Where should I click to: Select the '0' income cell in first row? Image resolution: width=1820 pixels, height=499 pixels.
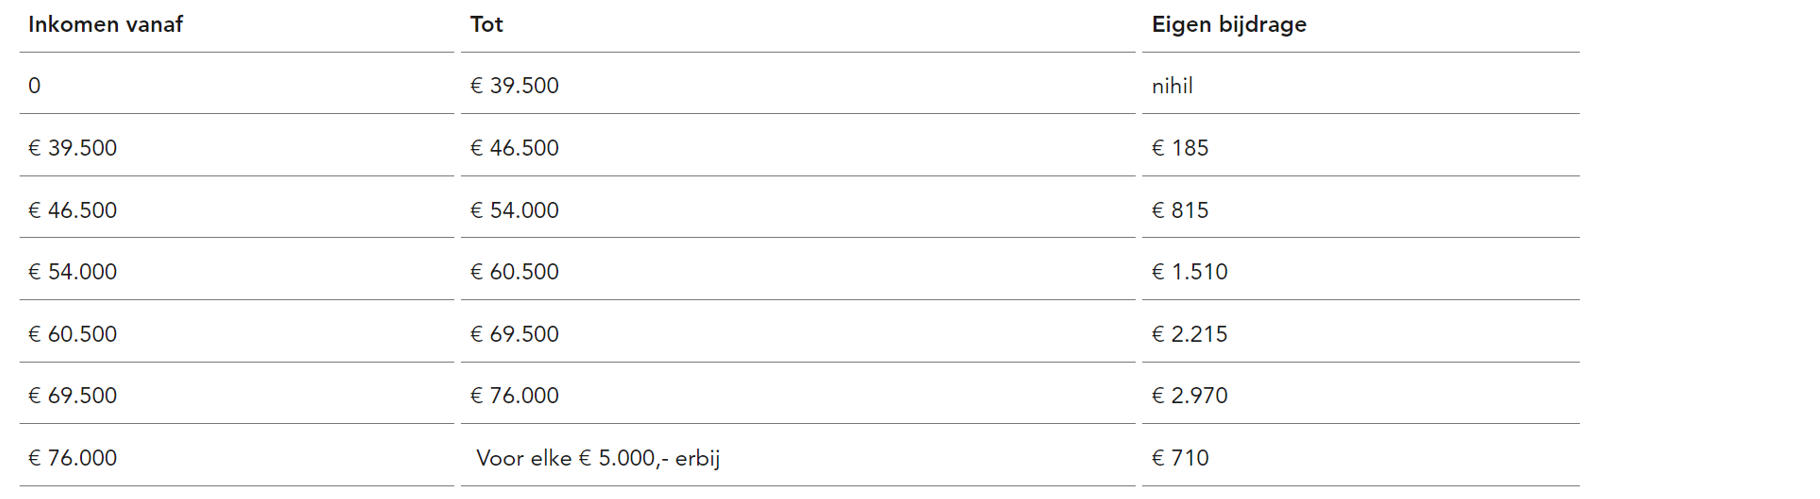tap(35, 86)
